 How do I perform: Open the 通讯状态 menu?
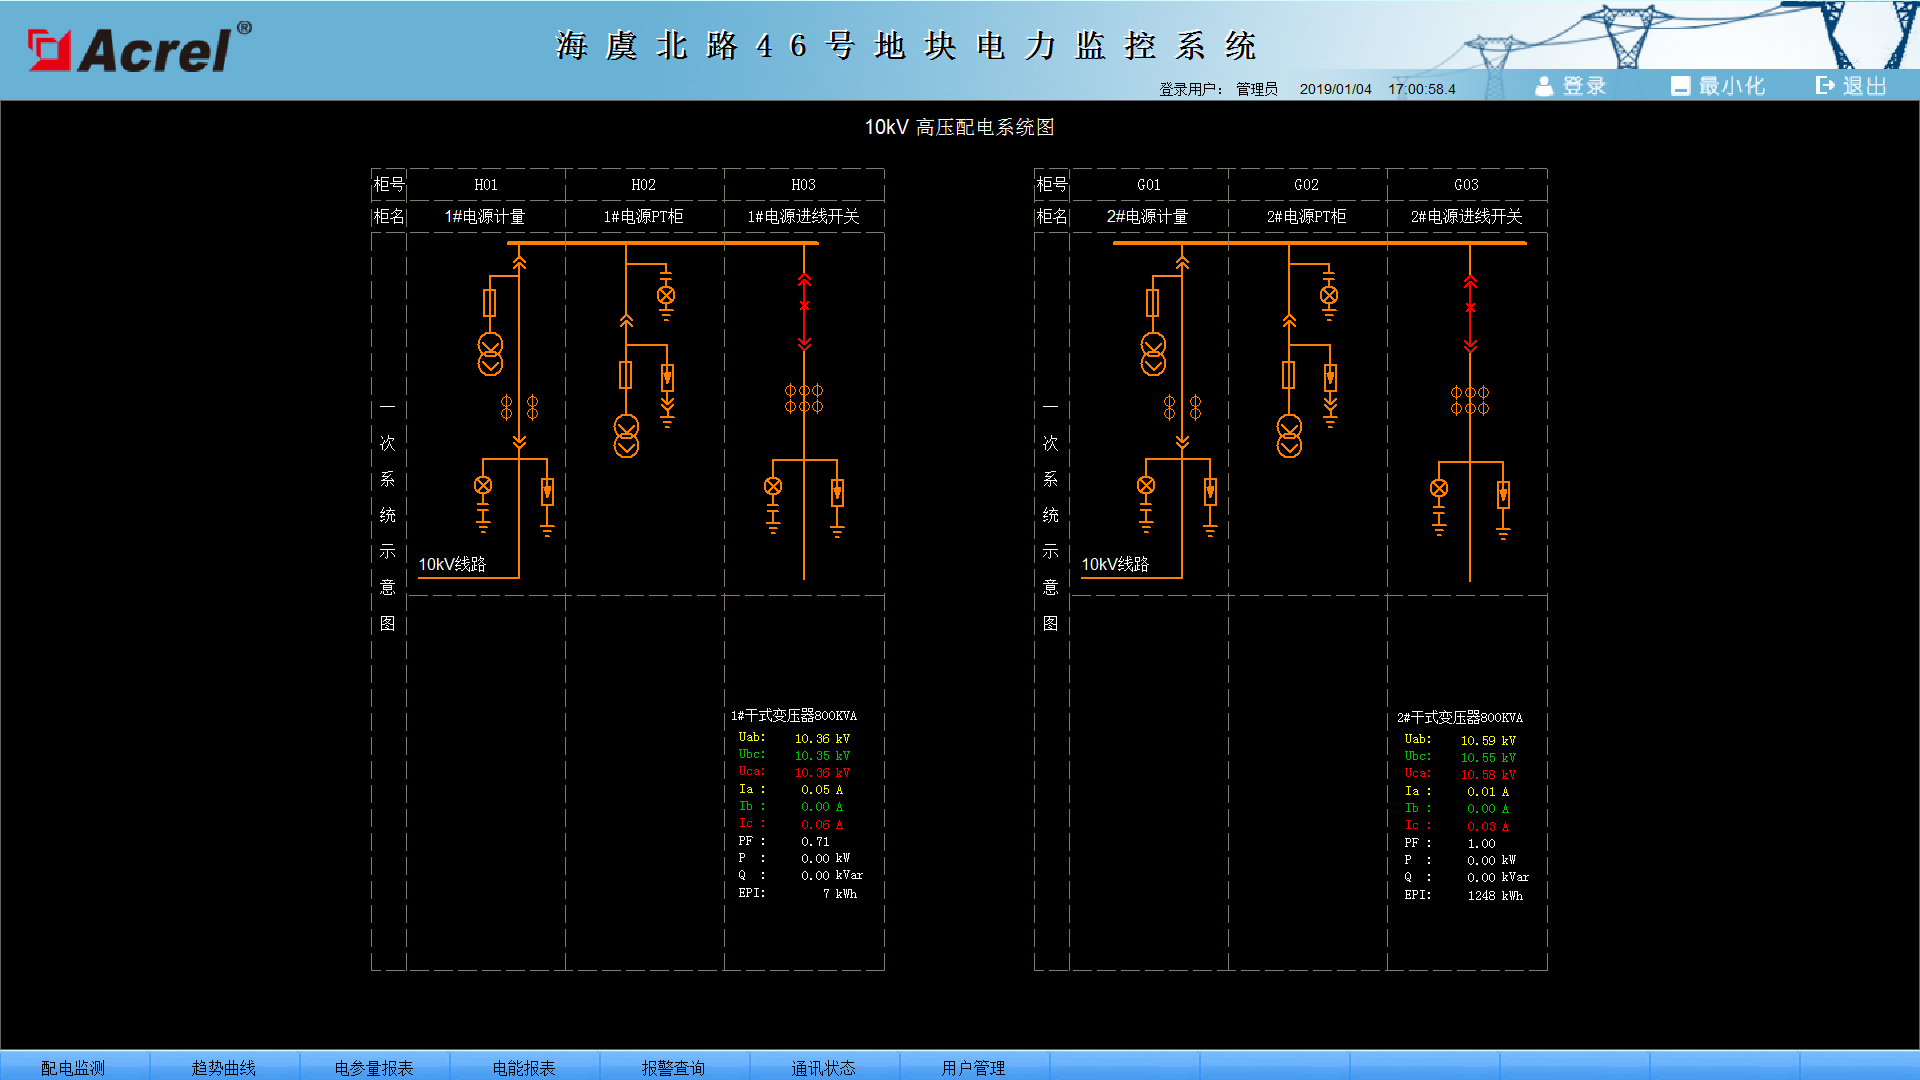coord(824,1067)
